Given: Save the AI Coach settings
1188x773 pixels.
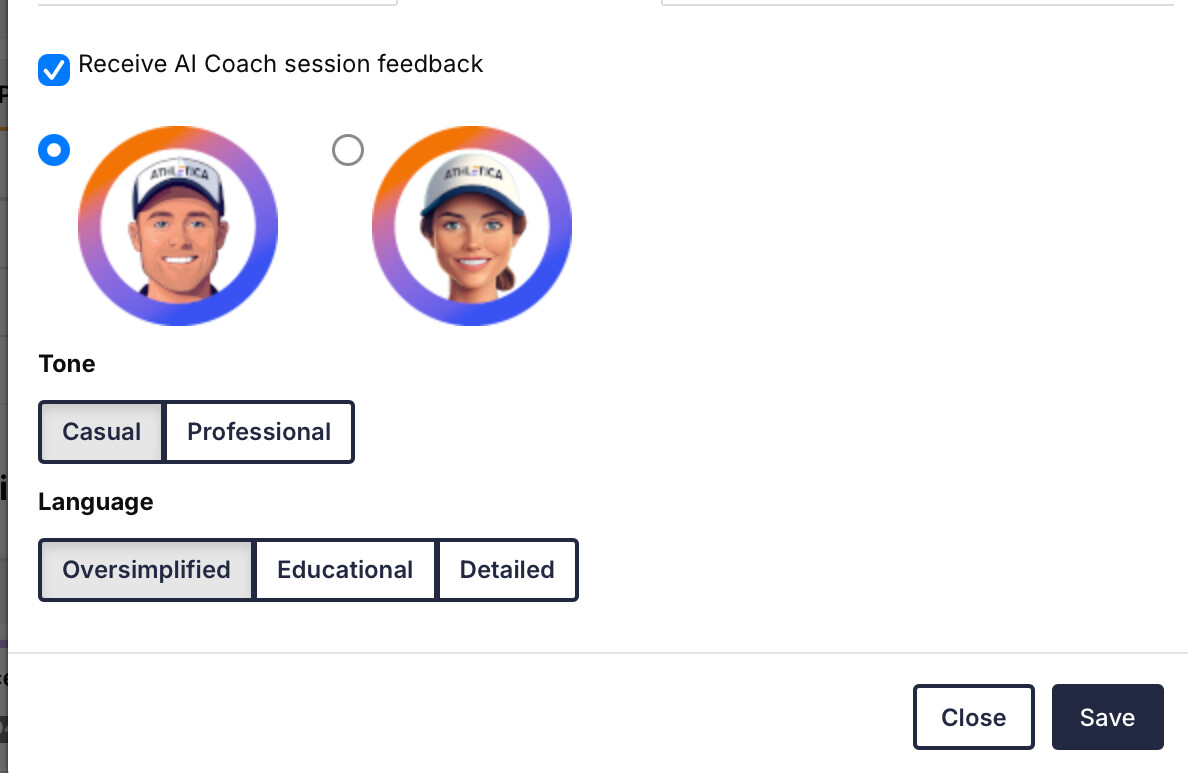Looking at the screenshot, I should coord(1108,717).
